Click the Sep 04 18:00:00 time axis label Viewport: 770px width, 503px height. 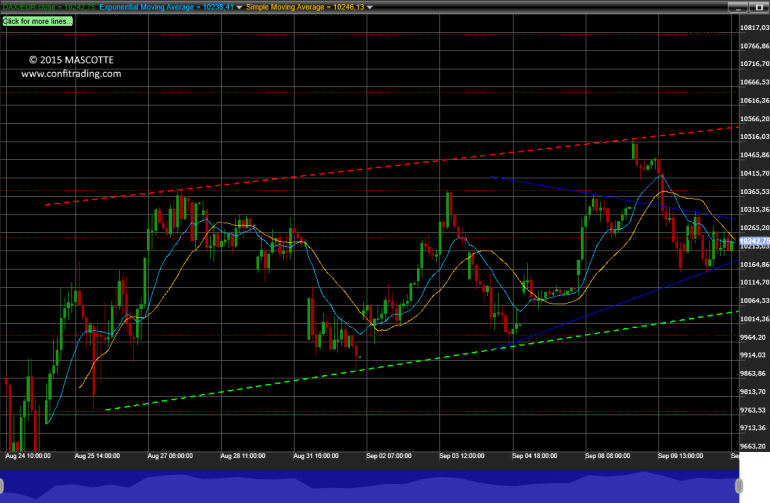[x=534, y=456]
